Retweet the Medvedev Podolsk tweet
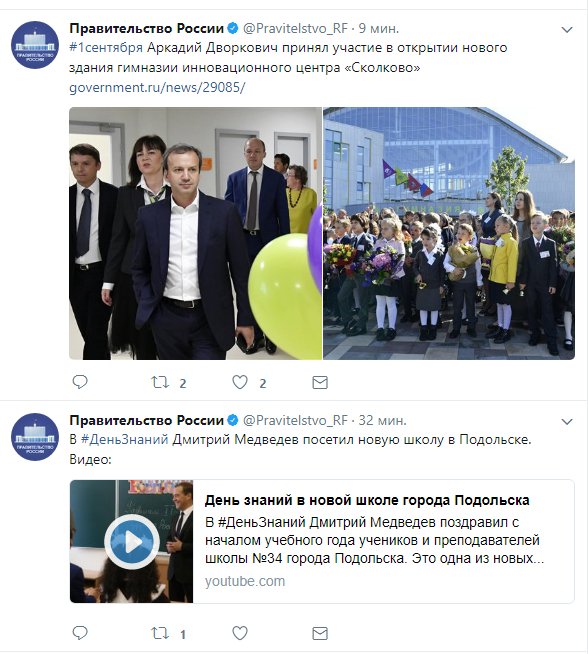This screenshot has width=588, height=654. pos(160,633)
